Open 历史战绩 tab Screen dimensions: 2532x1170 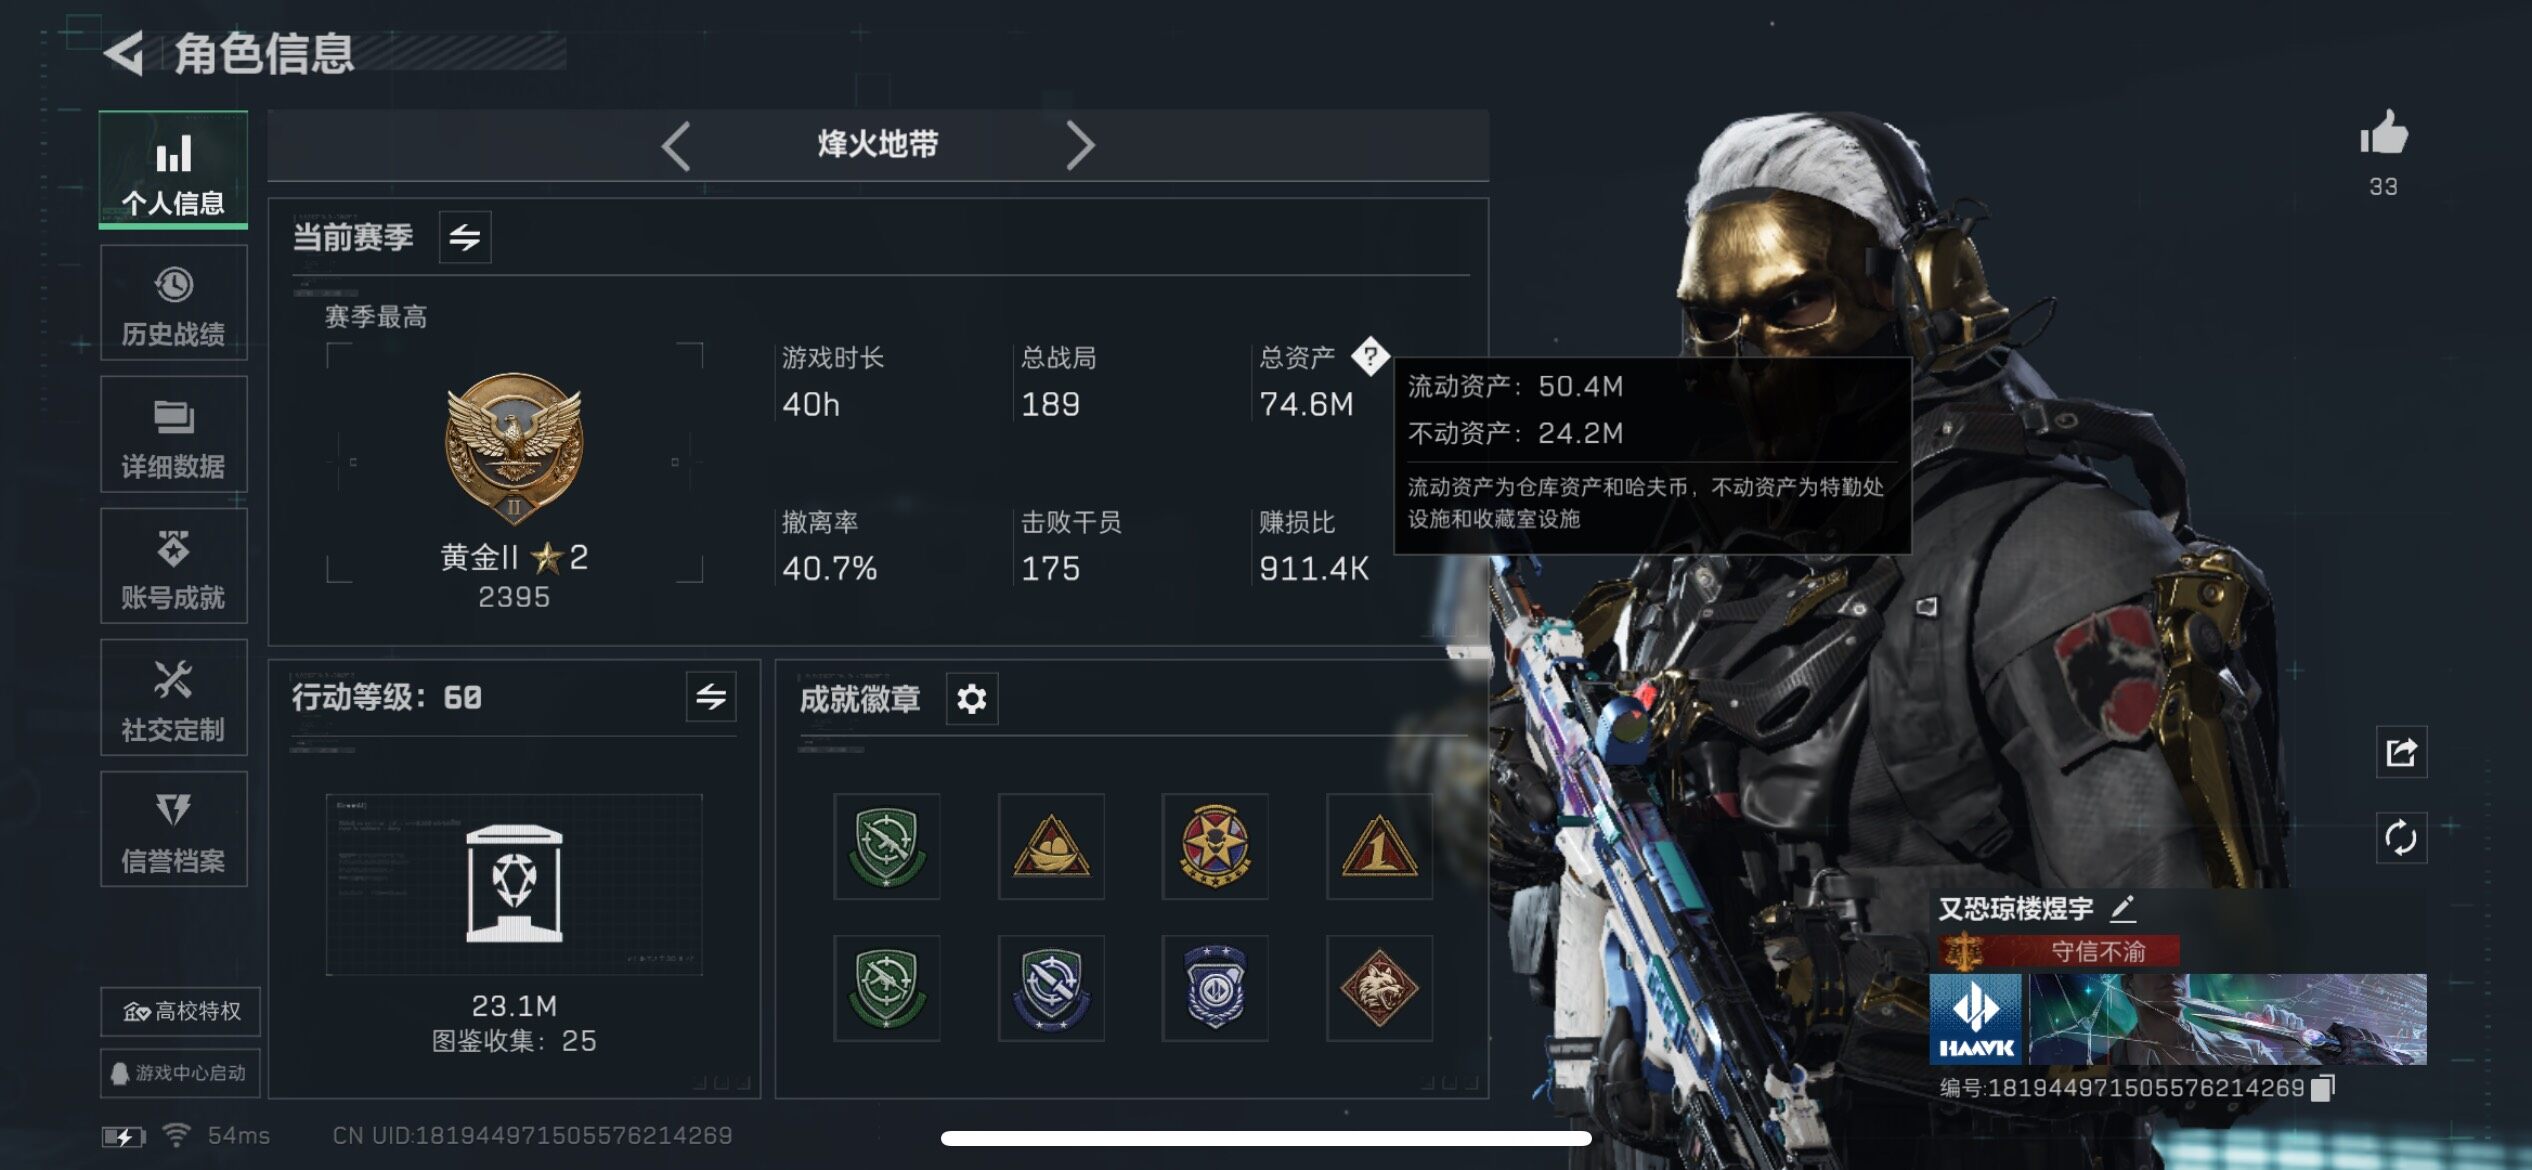(173, 303)
